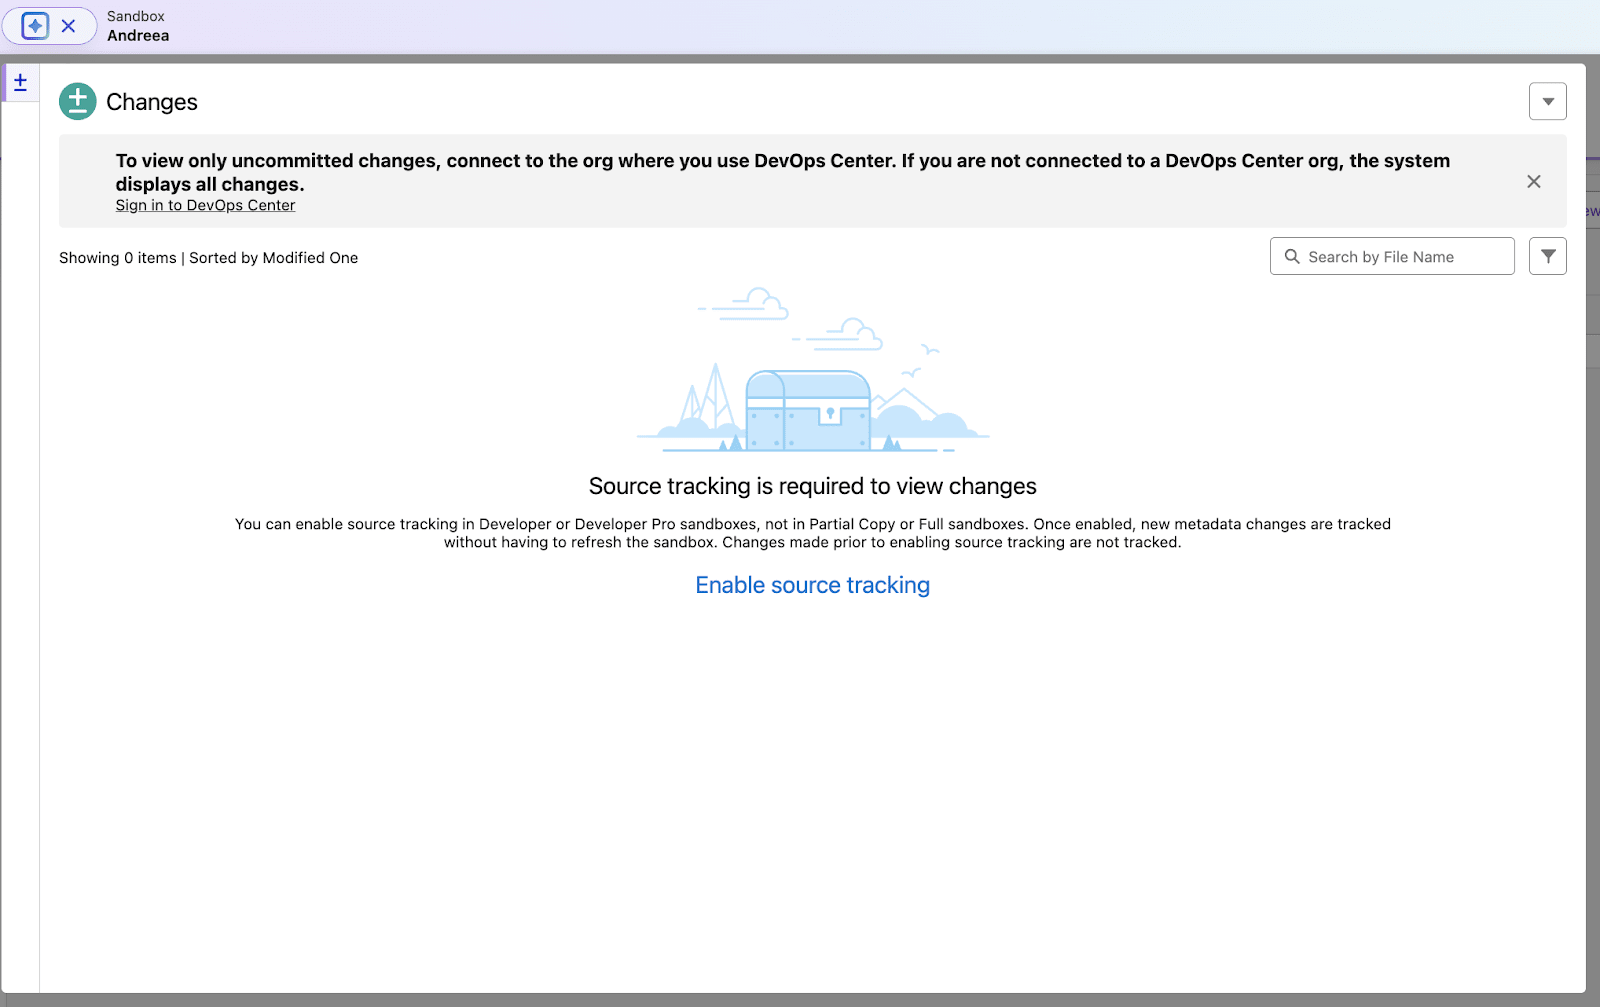Open the filter funnel button

click(1547, 257)
